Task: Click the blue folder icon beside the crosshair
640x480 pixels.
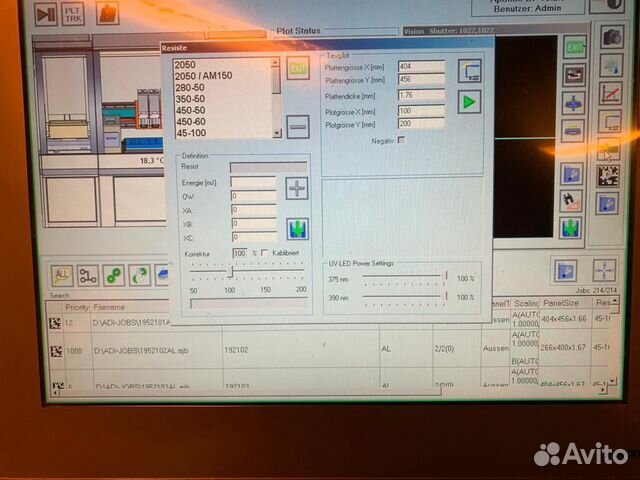Action: (565, 270)
